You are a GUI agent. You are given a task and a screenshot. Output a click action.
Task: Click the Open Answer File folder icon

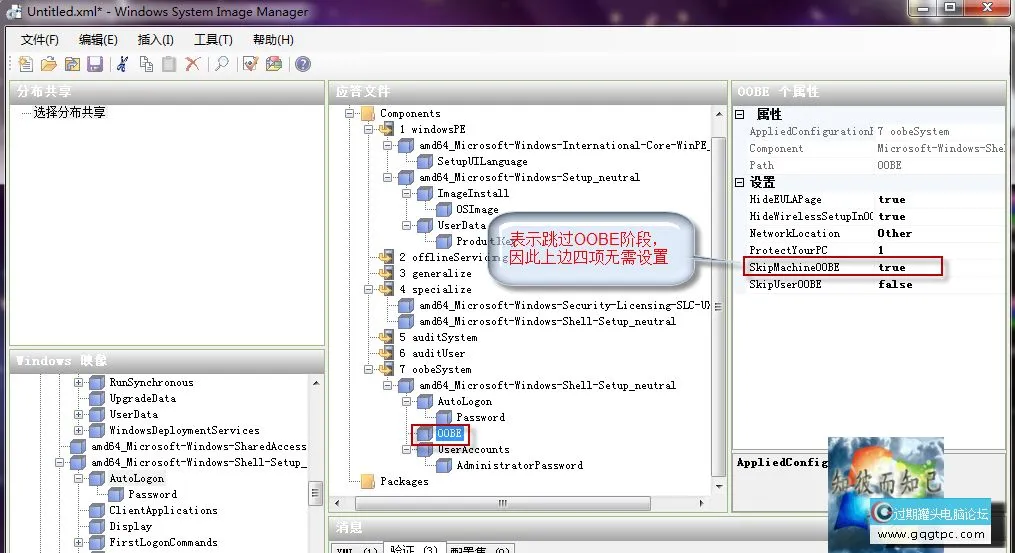[x=49, y=64]
